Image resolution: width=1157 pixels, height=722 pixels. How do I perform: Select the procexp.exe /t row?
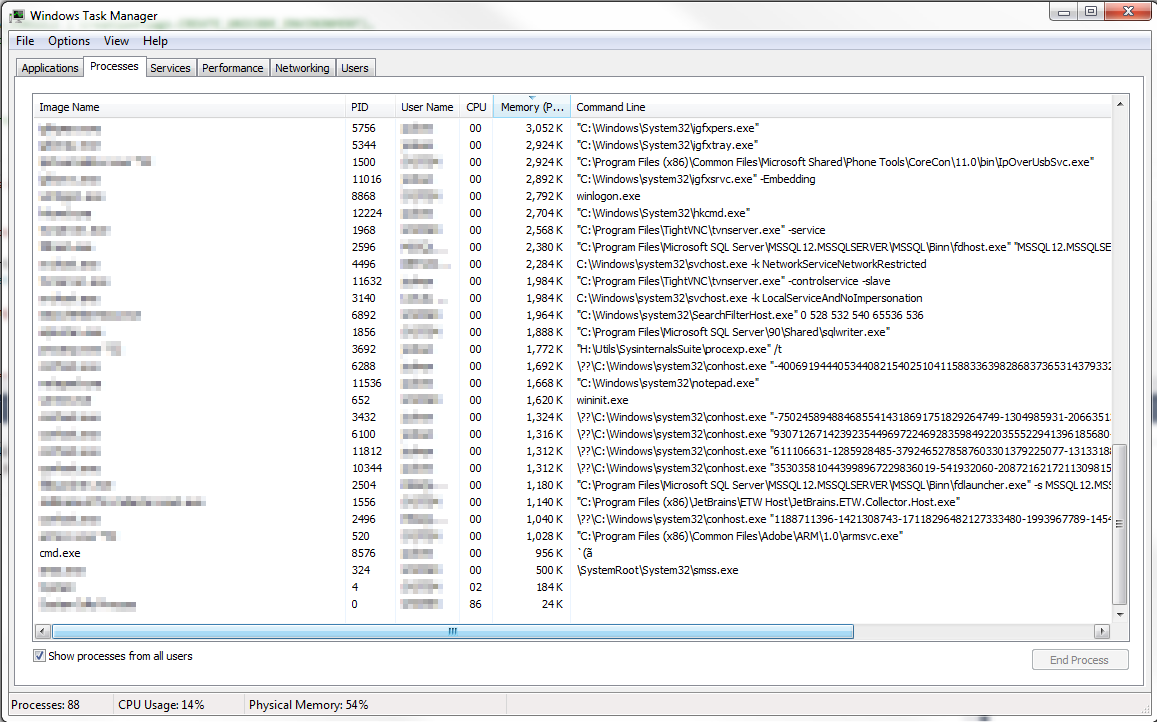point(573,349)
